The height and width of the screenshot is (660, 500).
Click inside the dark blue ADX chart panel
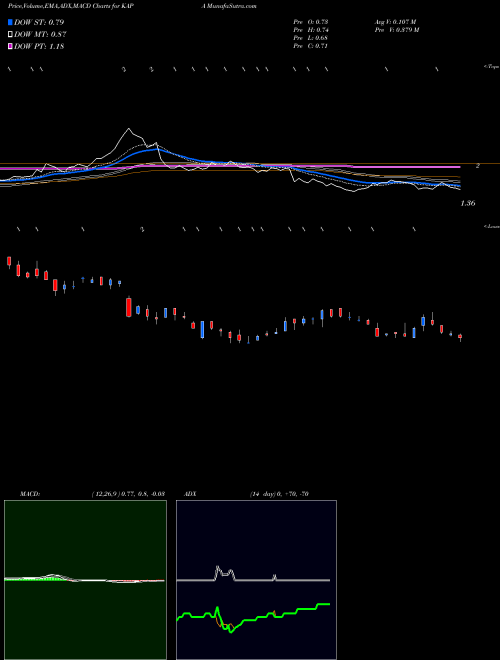click(x=256, y=580)
